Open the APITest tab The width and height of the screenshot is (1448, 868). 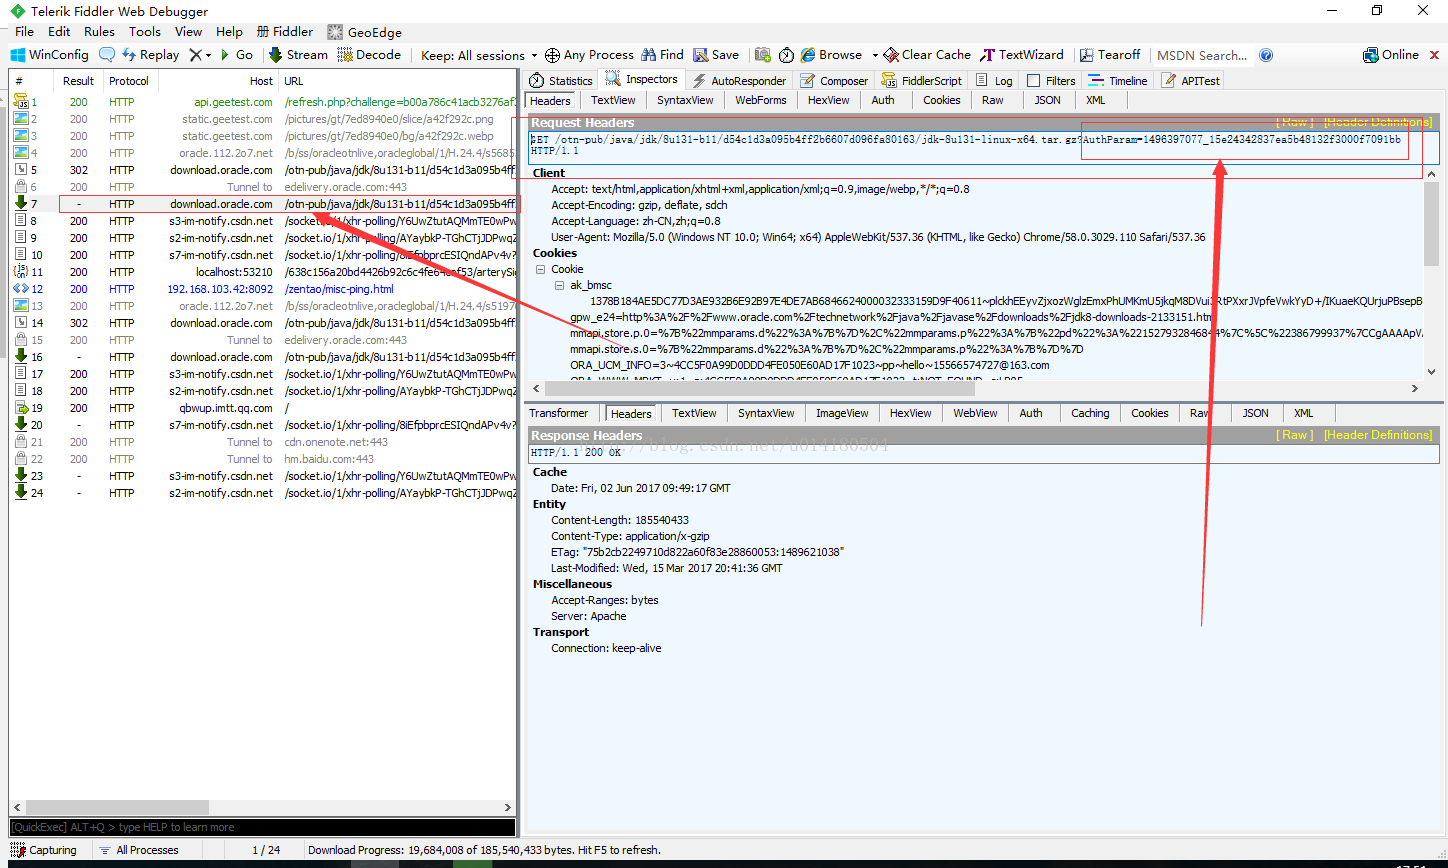pyautogui.click(x=1190, y=81)
